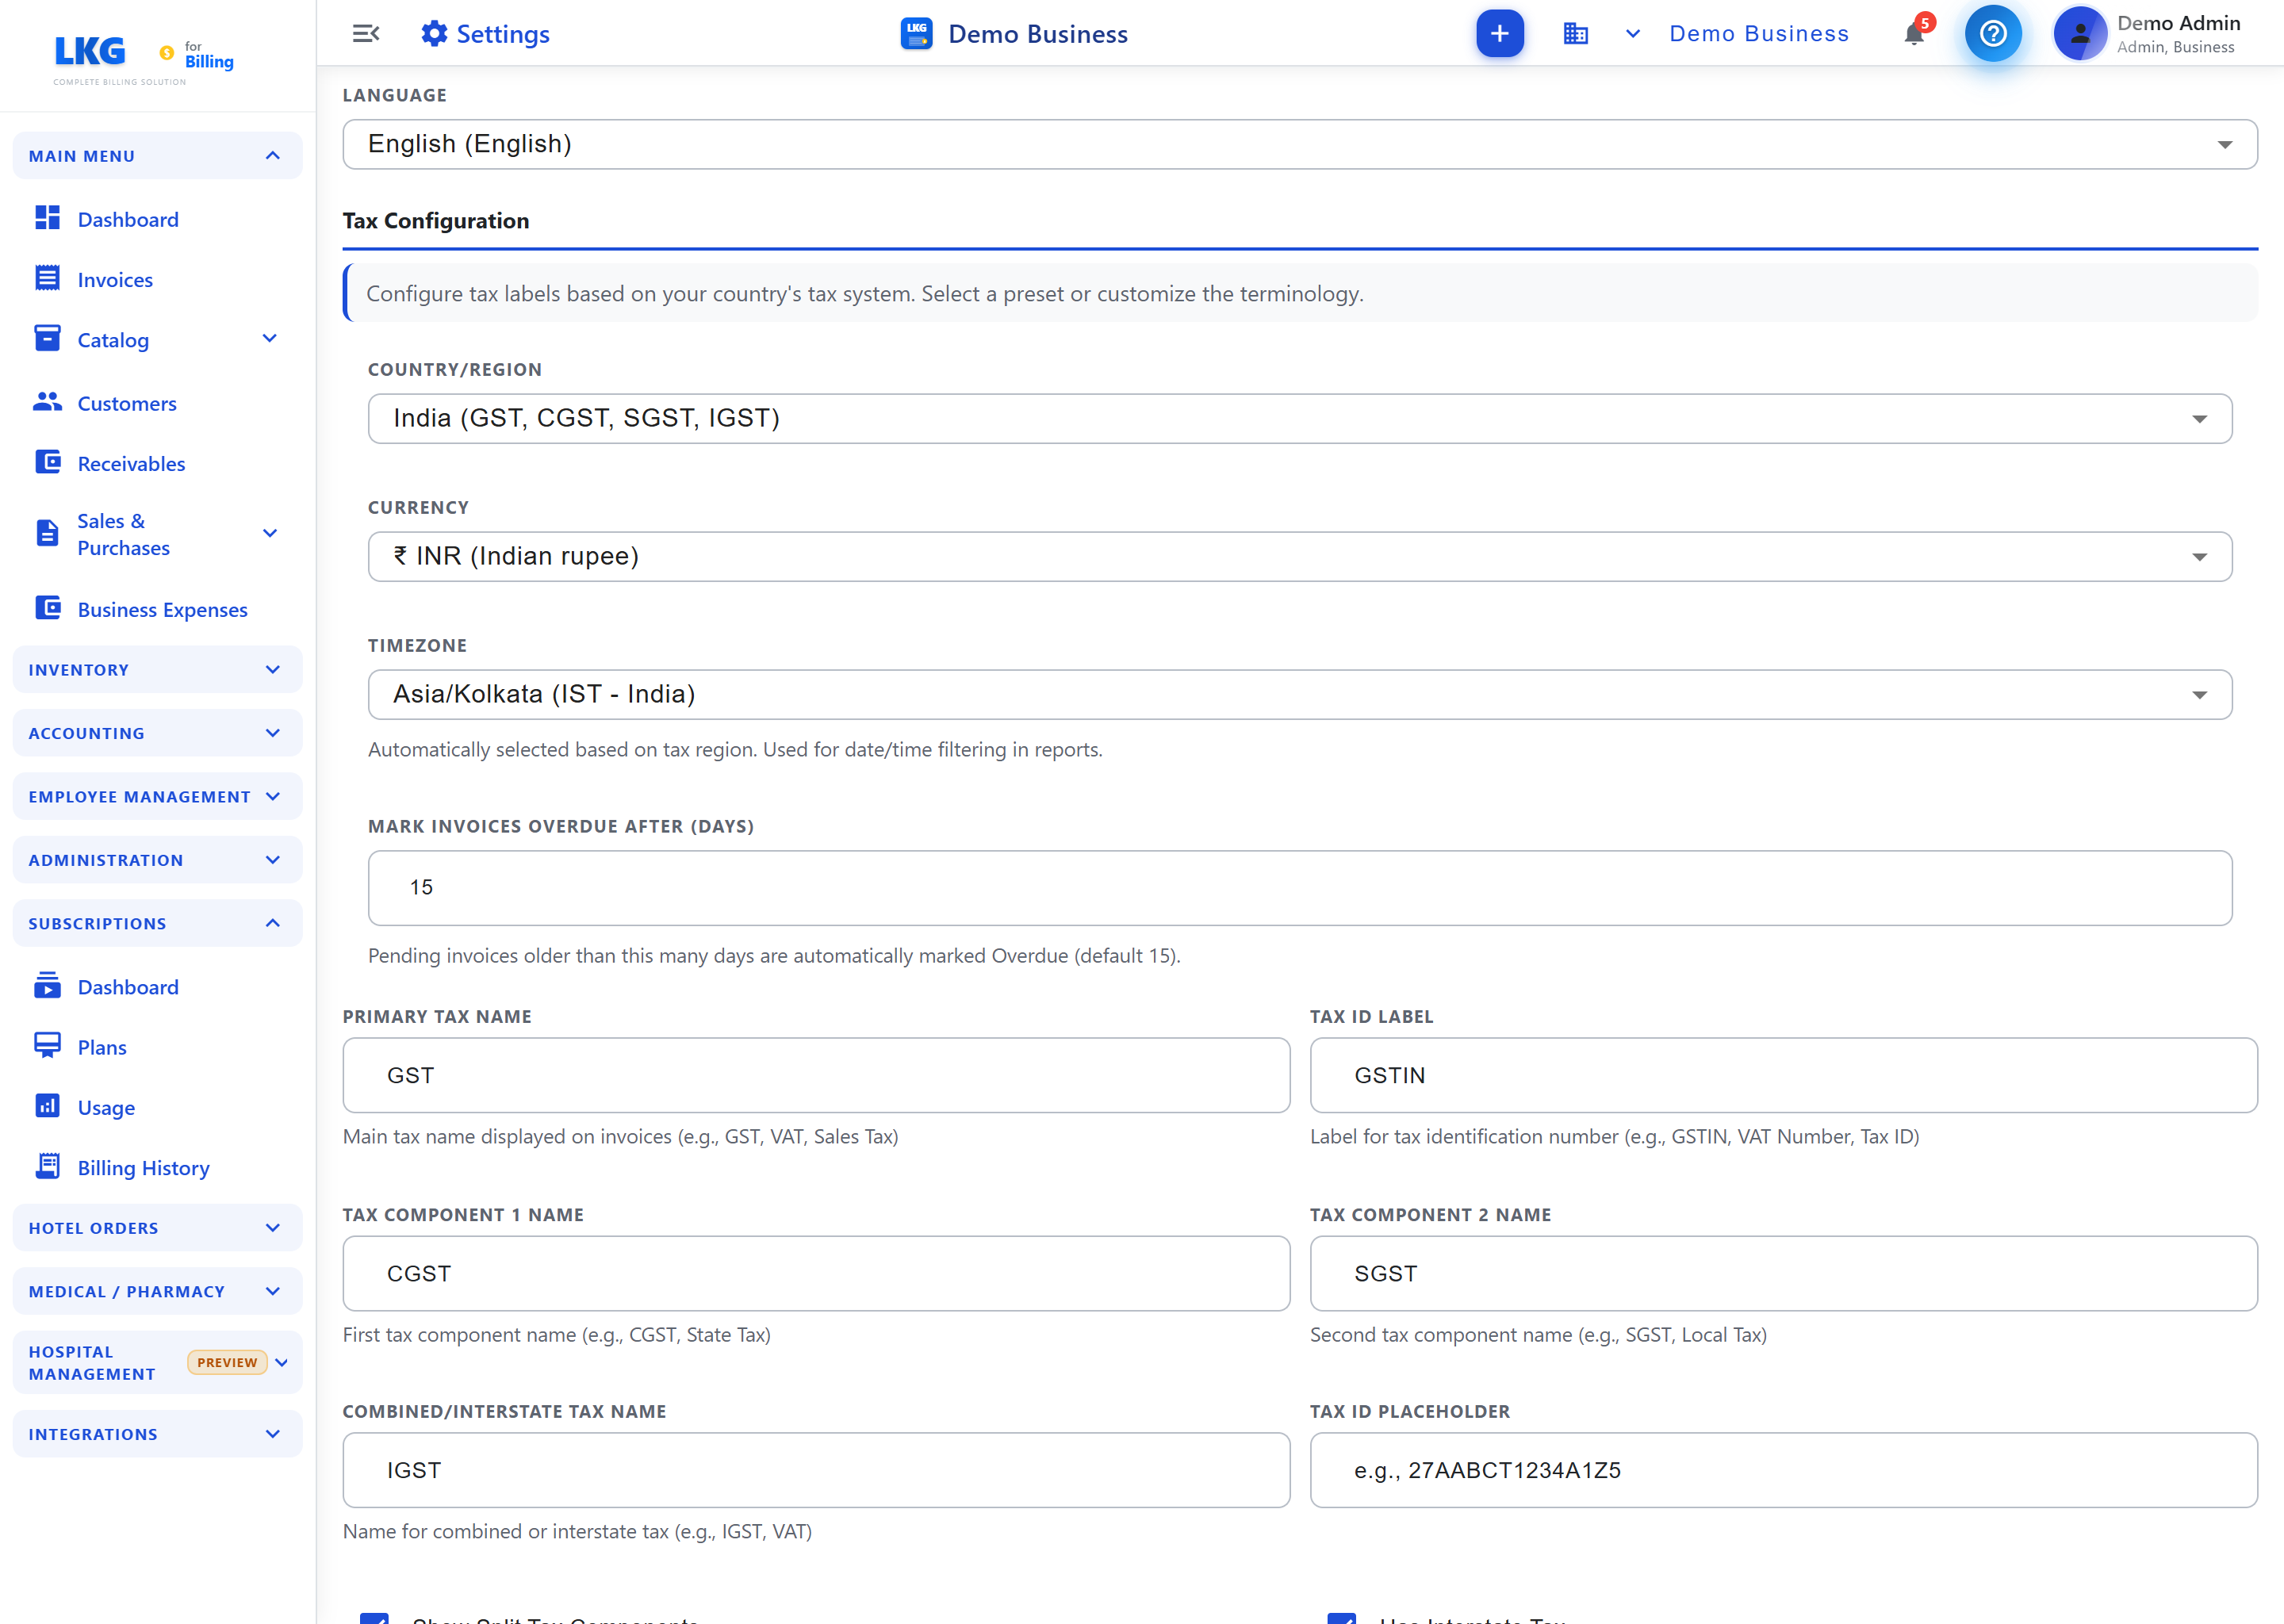Open the Customers page
2284x1624 pixels.
(x=127, y=403)
